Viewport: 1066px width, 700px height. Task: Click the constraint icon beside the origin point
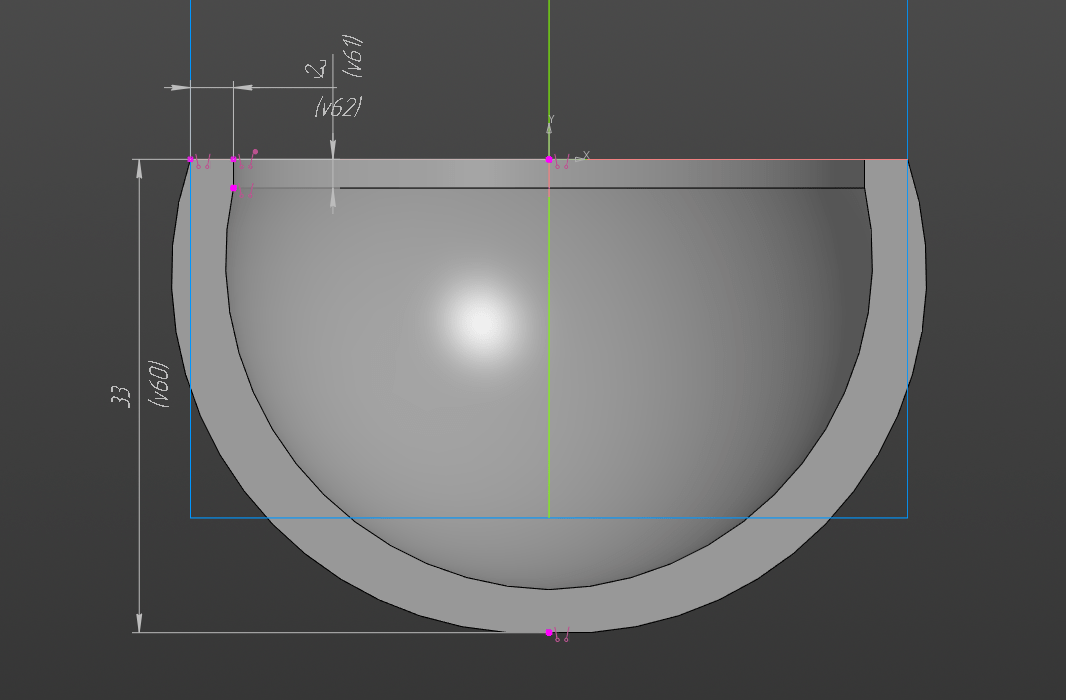562,162
